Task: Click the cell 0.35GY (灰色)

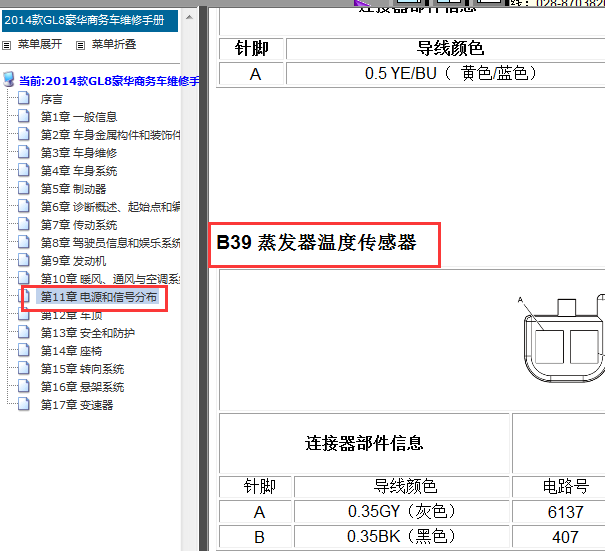Action: 402,512
